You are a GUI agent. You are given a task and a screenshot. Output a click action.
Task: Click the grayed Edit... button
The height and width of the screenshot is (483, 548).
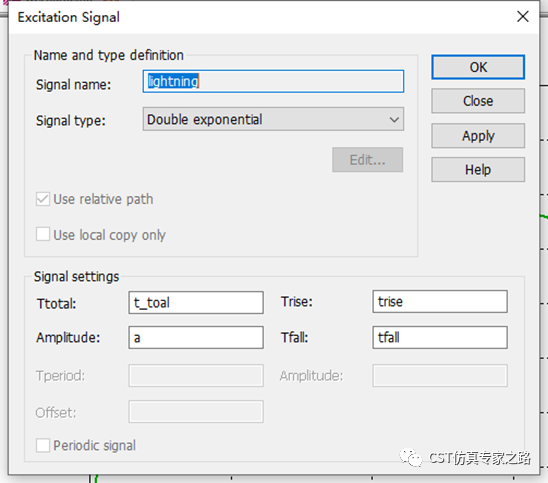click(x=367, y=160)
